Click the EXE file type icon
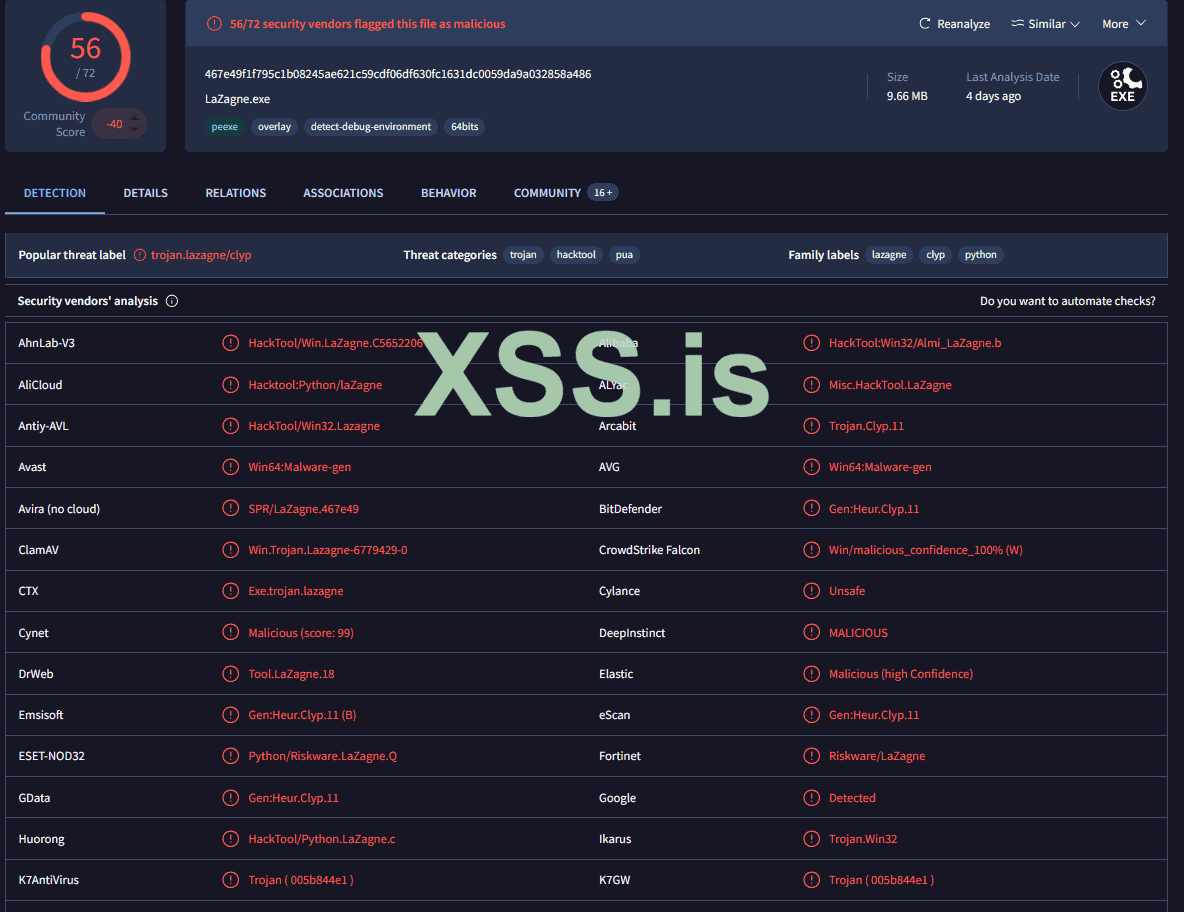This screenshot has height=912, width=1184. (1122, 86)
